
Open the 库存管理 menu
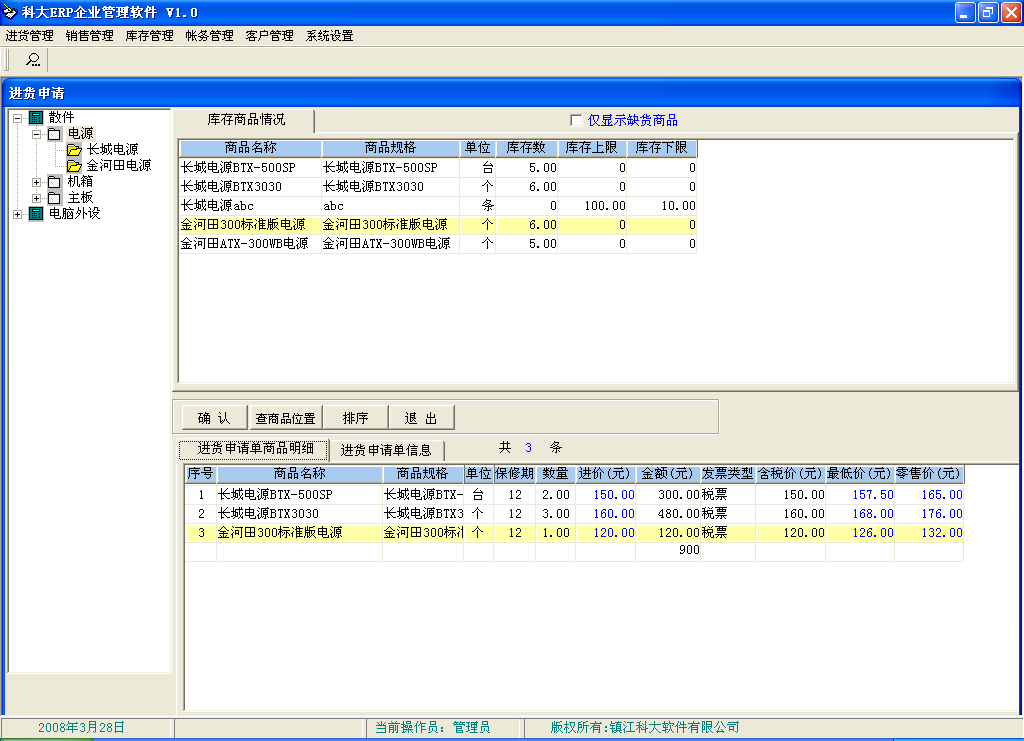coord(149,36)
